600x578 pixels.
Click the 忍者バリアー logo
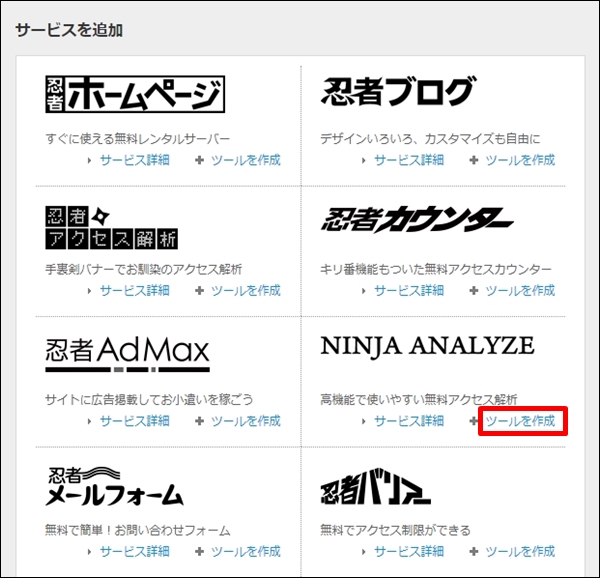click(375, 486)
